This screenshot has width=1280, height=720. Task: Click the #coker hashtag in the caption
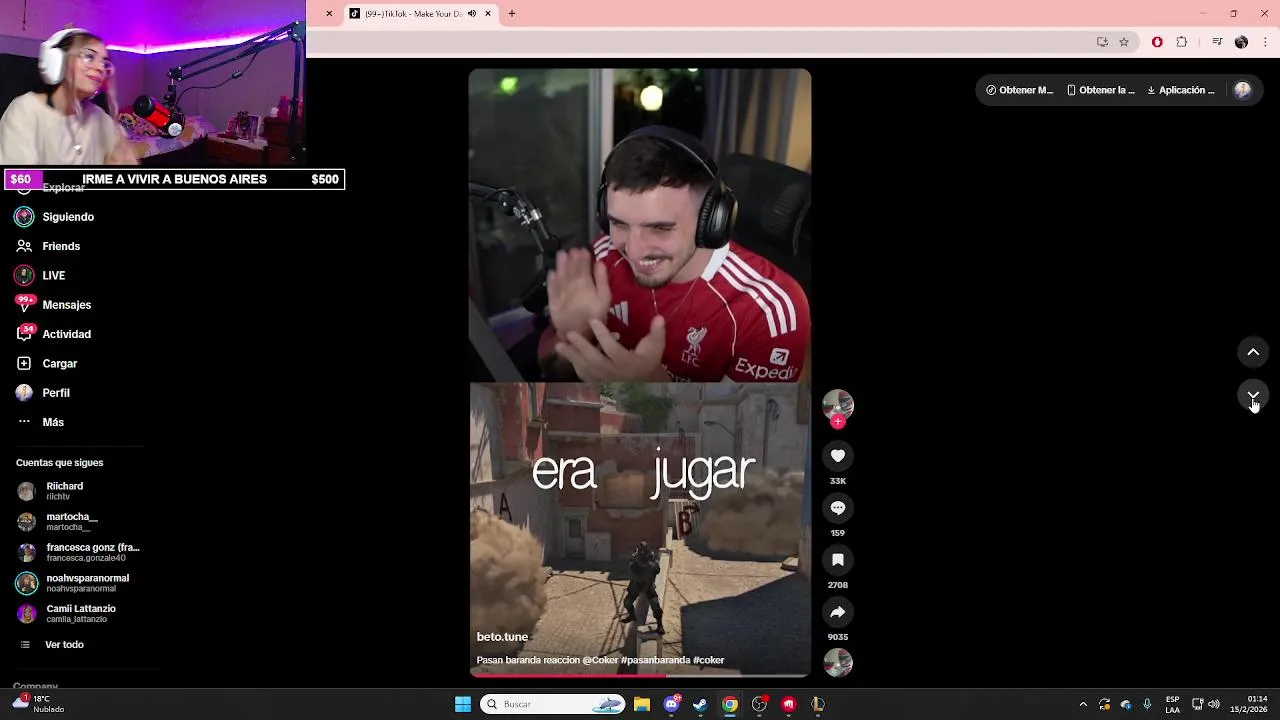(708, 660)
